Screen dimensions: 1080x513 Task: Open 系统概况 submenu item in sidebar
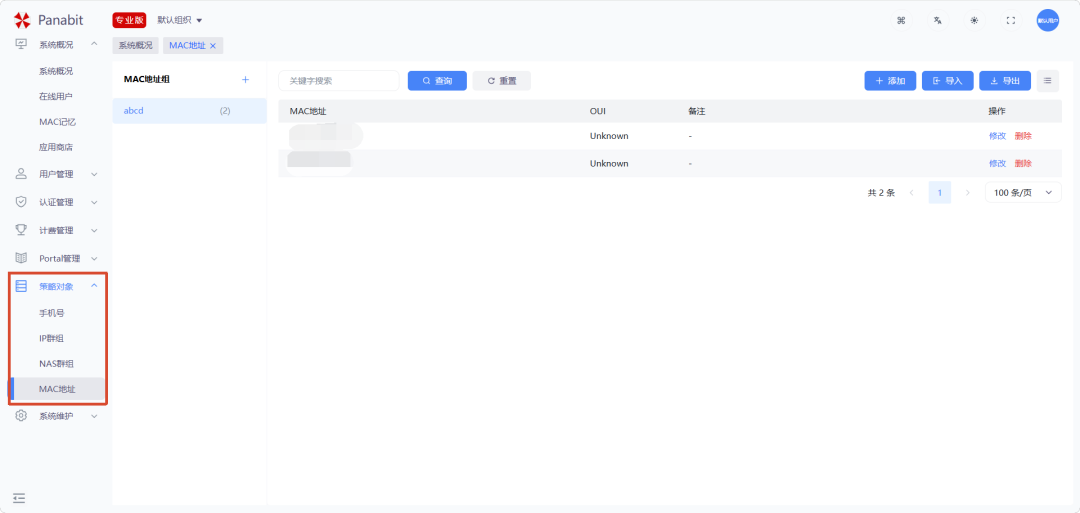56,71
